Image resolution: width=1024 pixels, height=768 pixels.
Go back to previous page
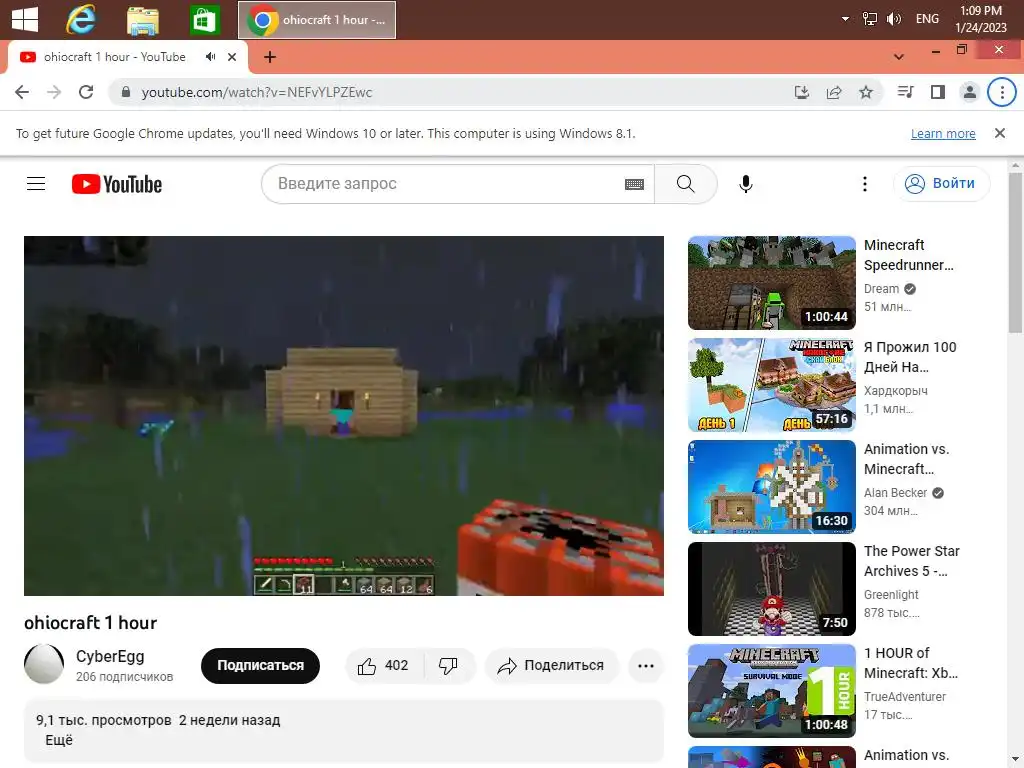(22, 92)
